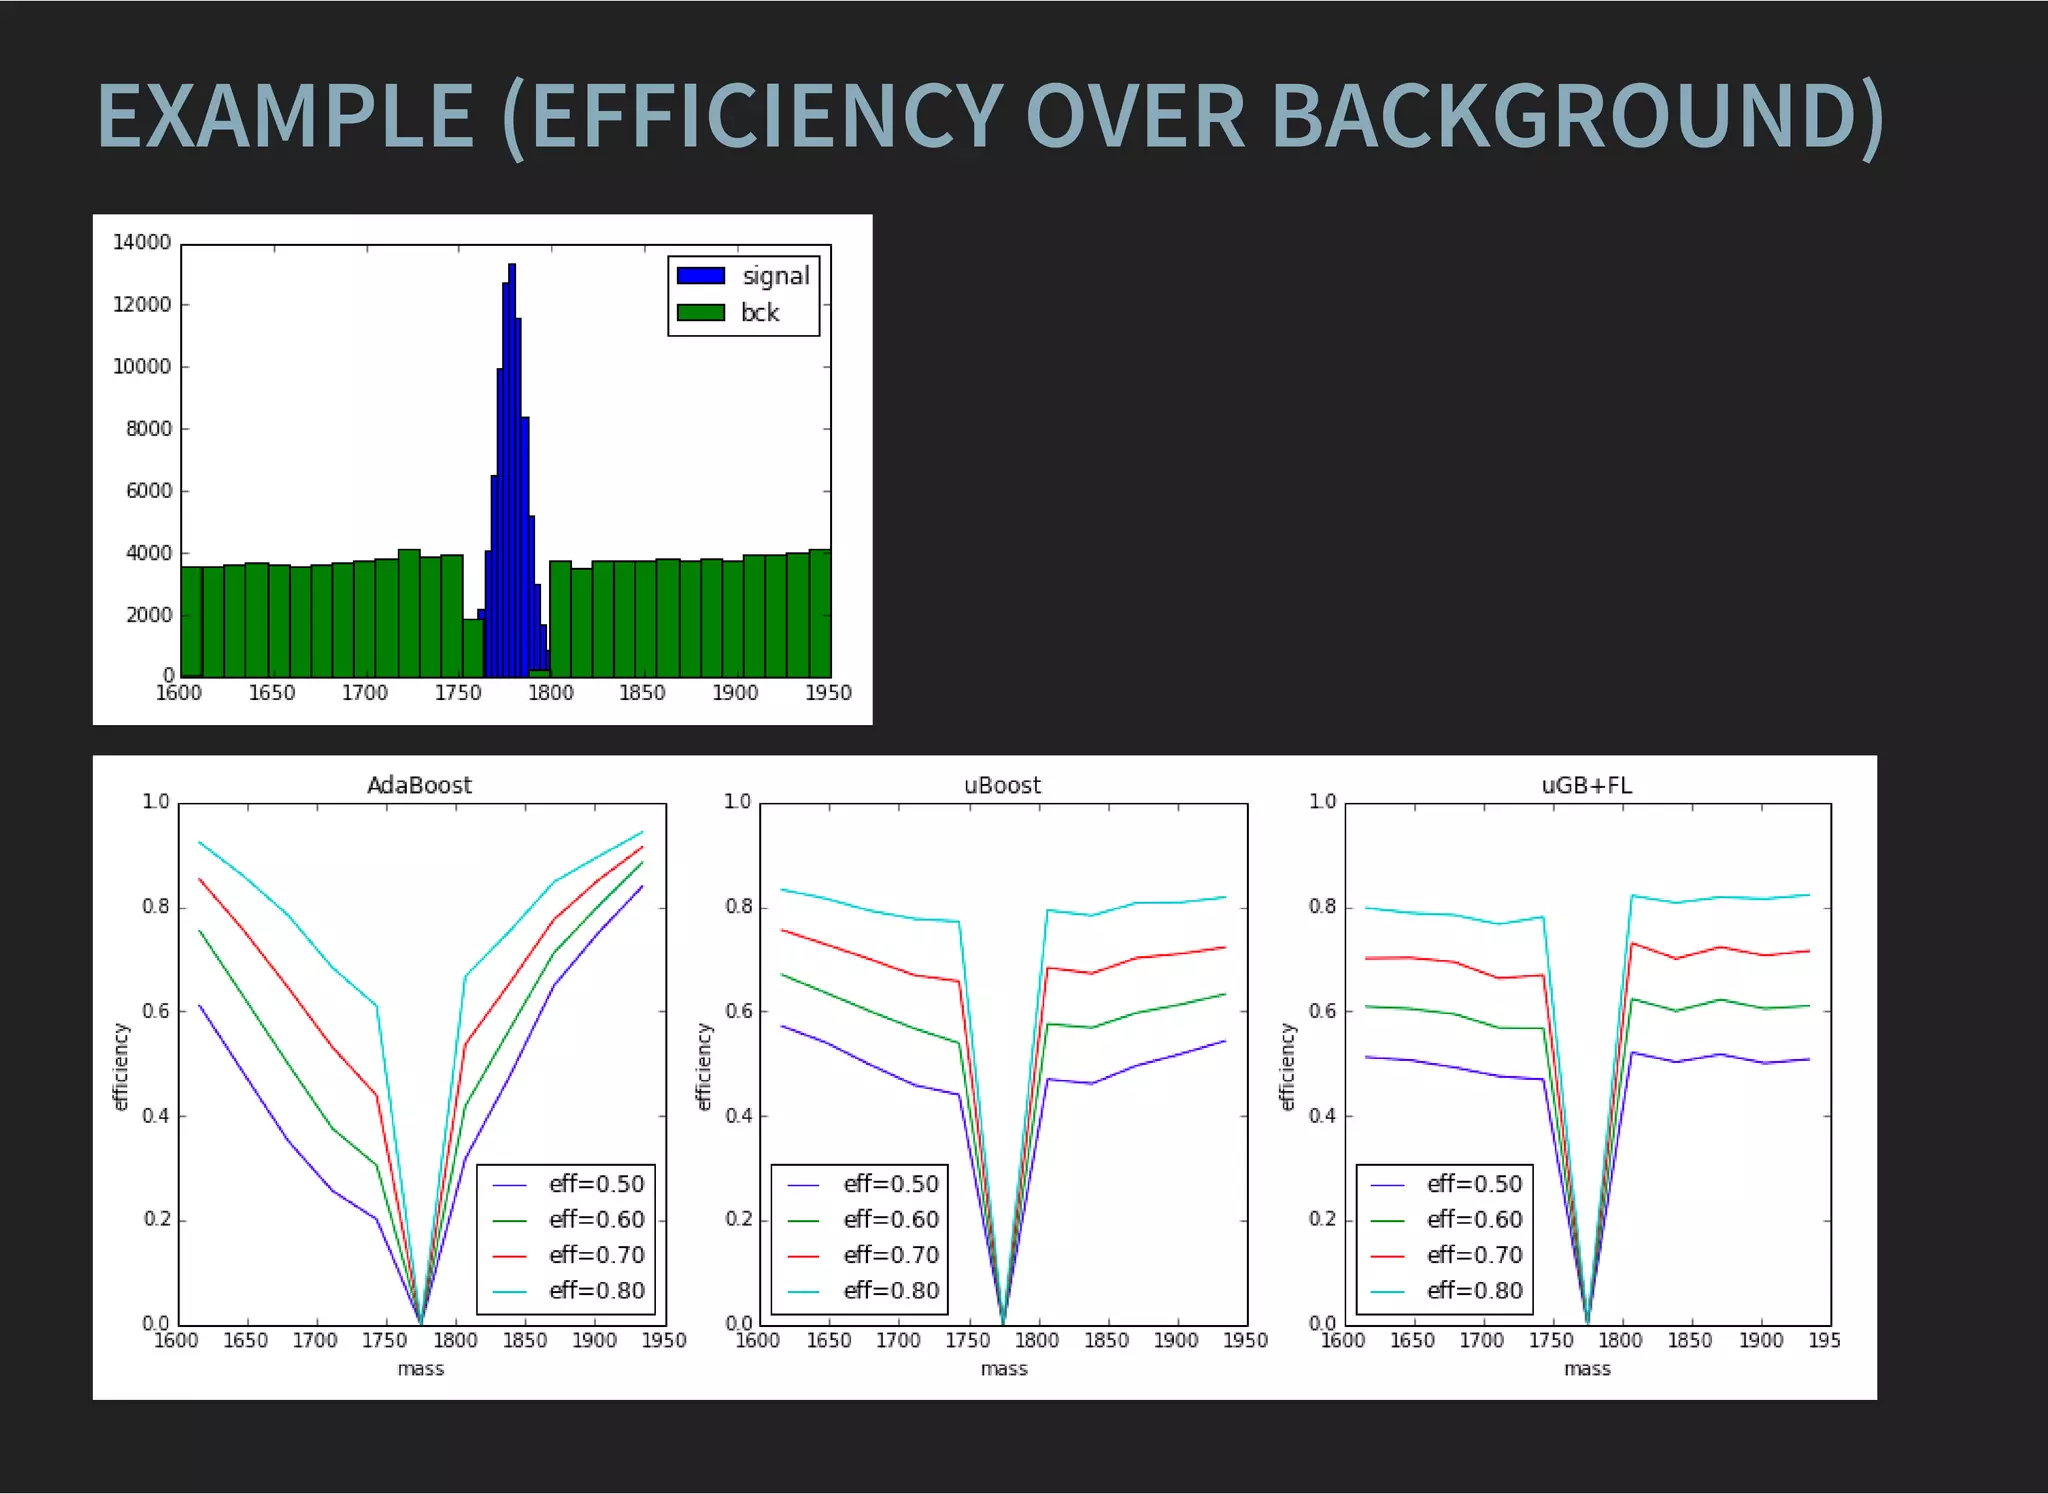
Task: Select 'eff=0.70' in the AdaBoost legend
Action: [x=597, y=1255]
